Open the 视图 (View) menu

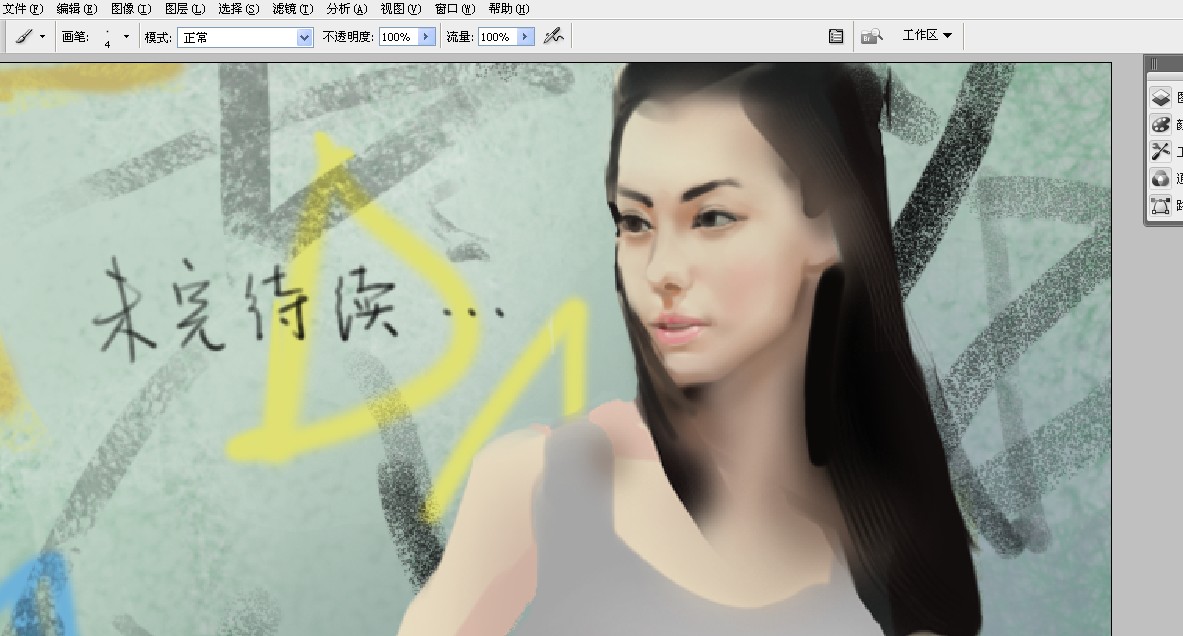401,9
